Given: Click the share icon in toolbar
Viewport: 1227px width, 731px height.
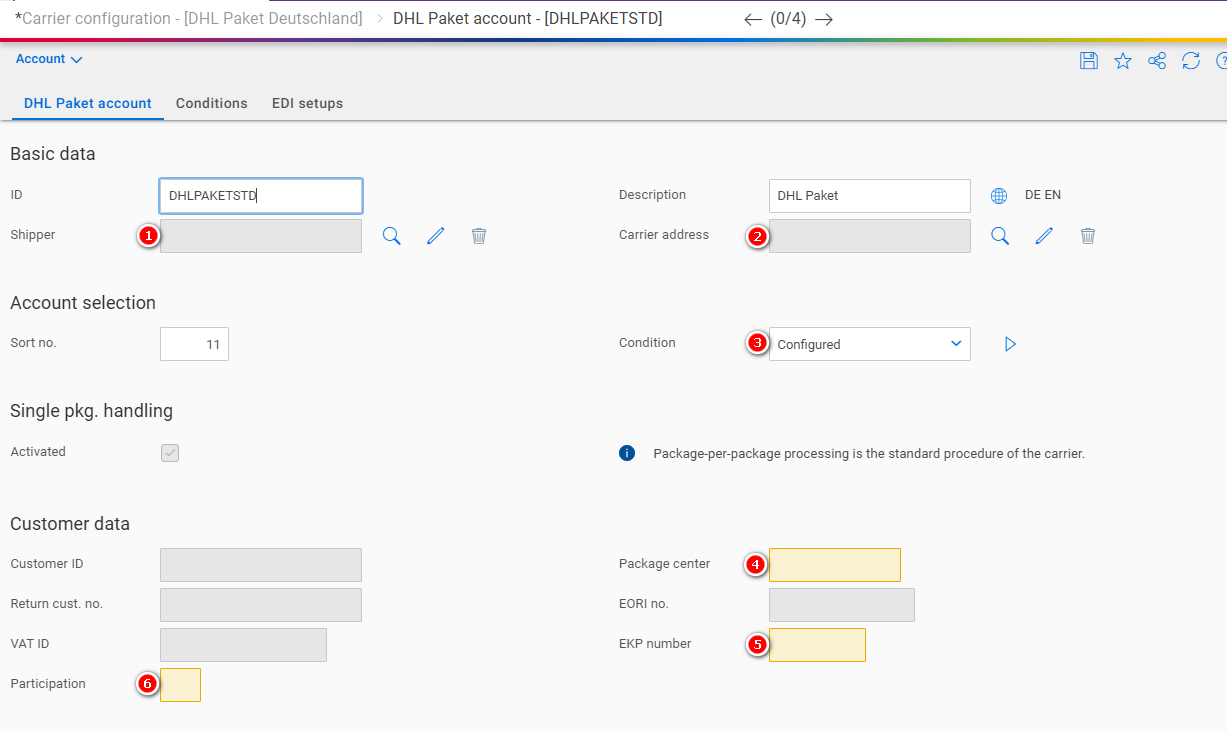Looking at the screenshot, I should click(x=1157, y=61).
